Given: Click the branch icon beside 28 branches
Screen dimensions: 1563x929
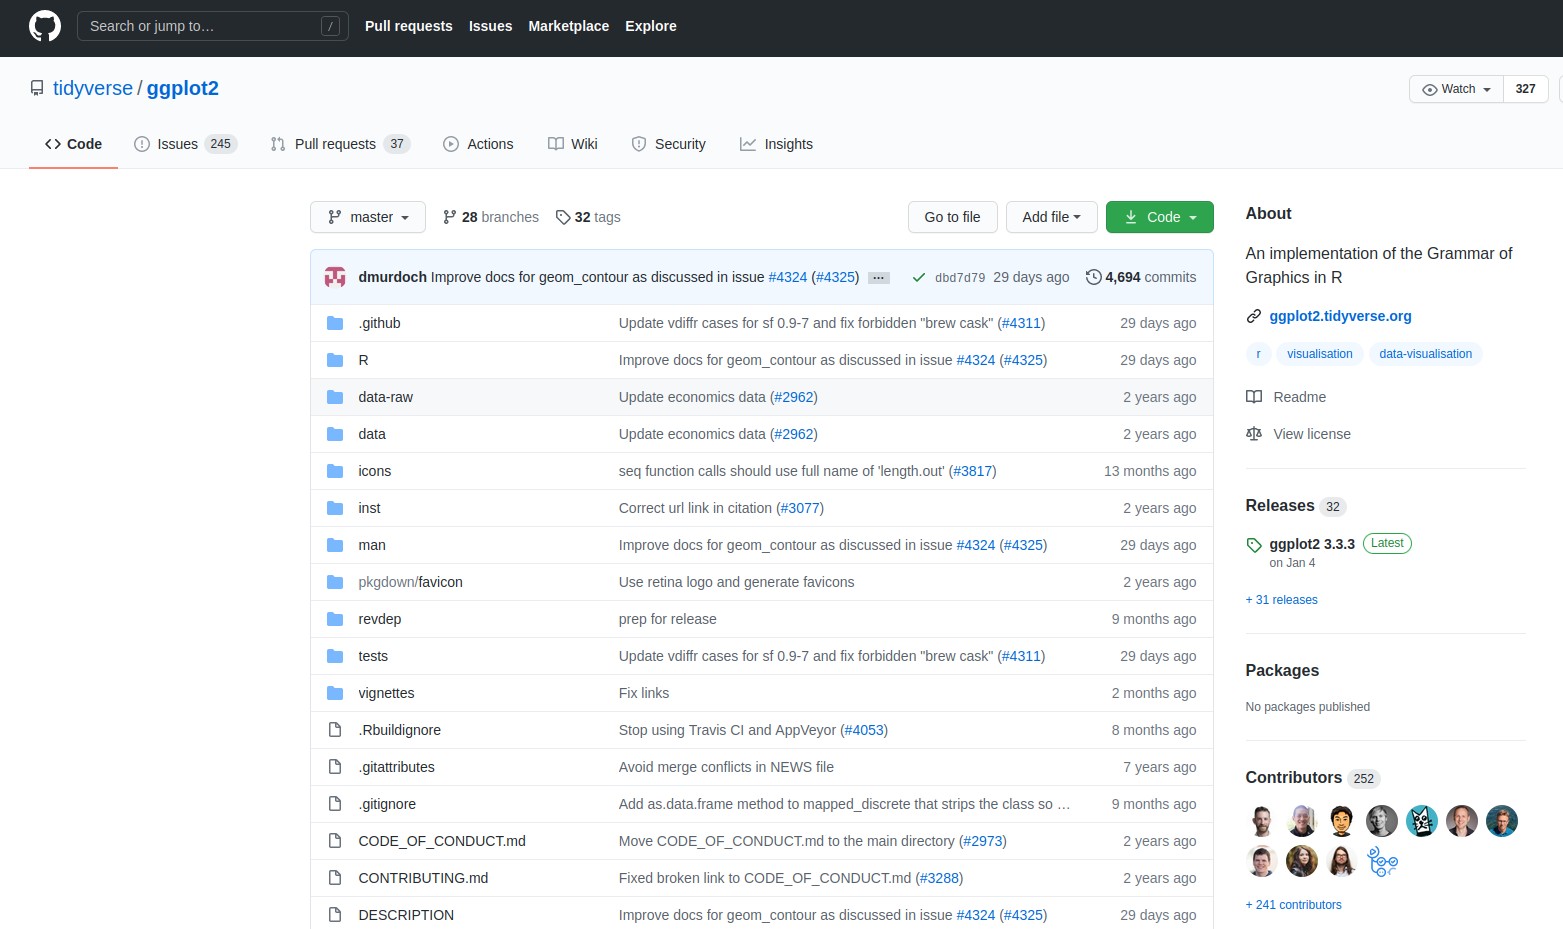Looking at the screenshot, I should coord(450,217).
